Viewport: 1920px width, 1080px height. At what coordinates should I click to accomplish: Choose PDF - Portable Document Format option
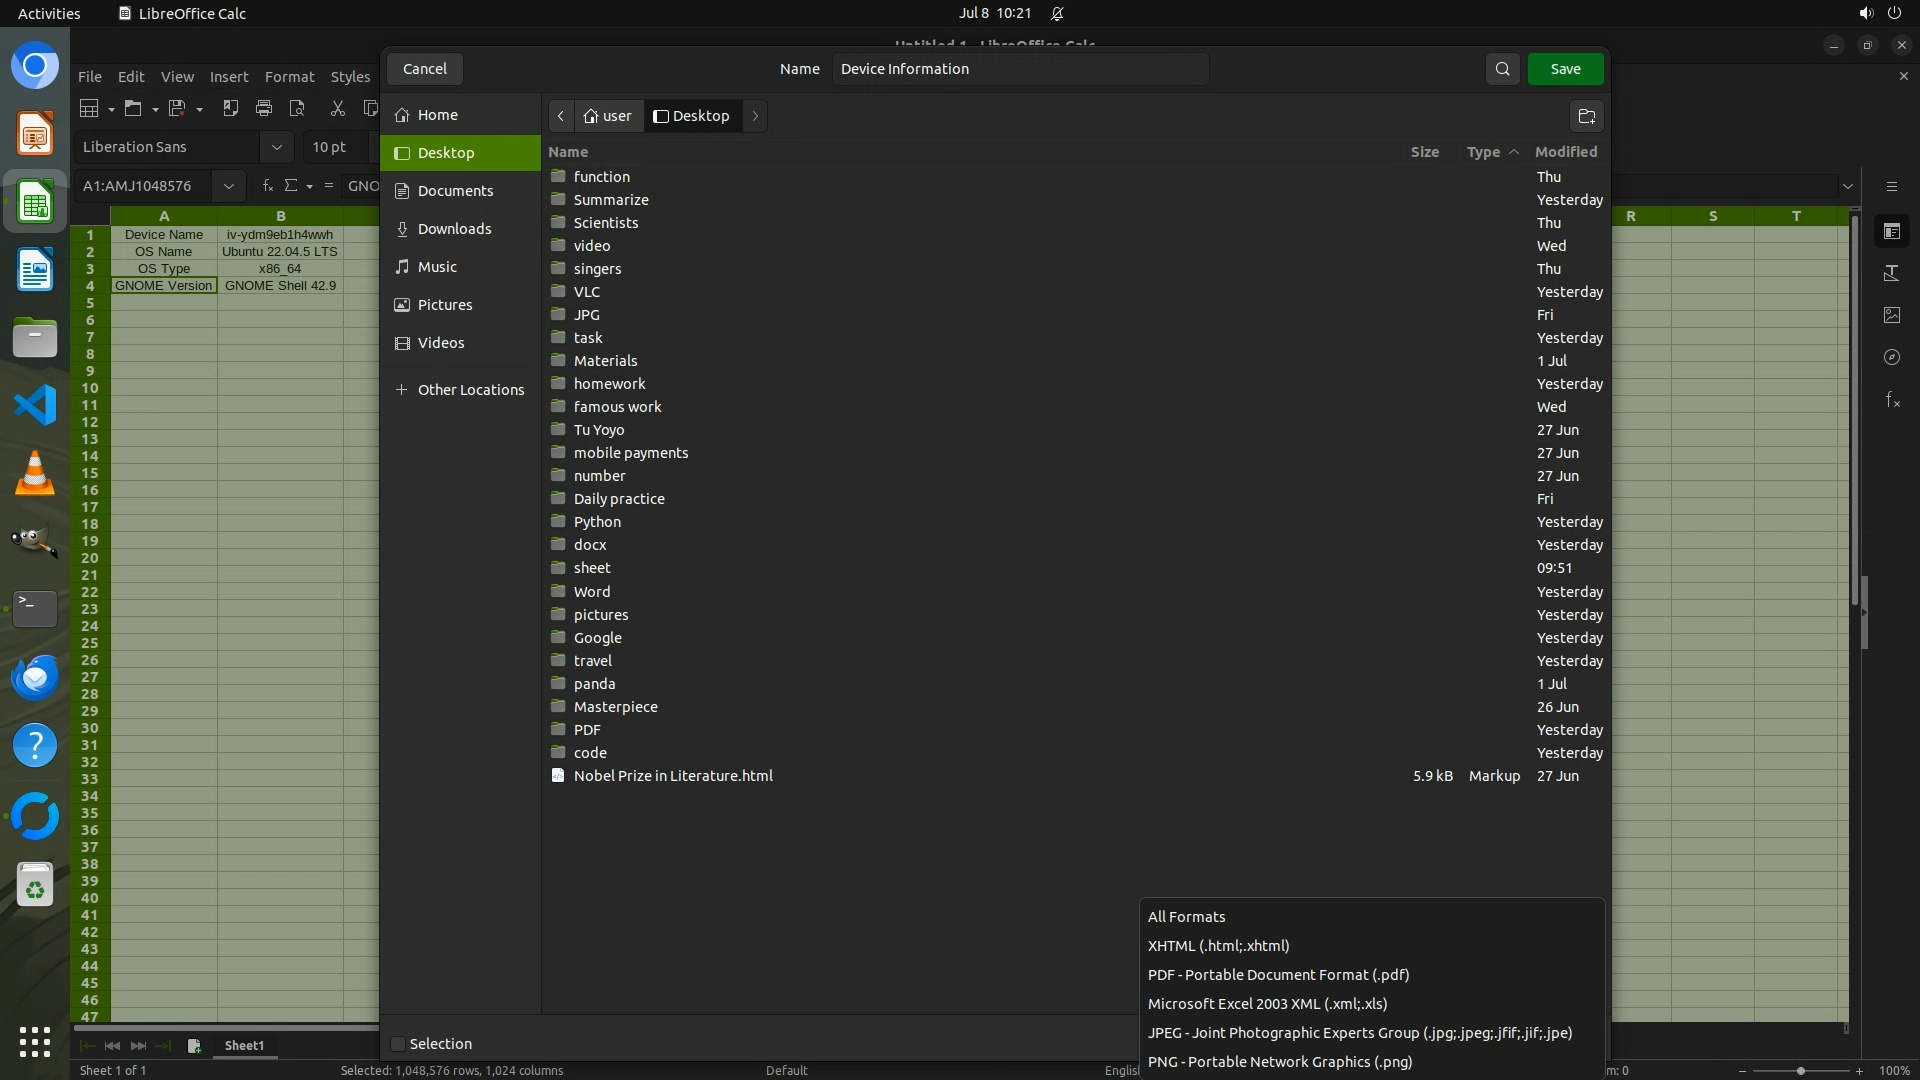(1278, 975)
